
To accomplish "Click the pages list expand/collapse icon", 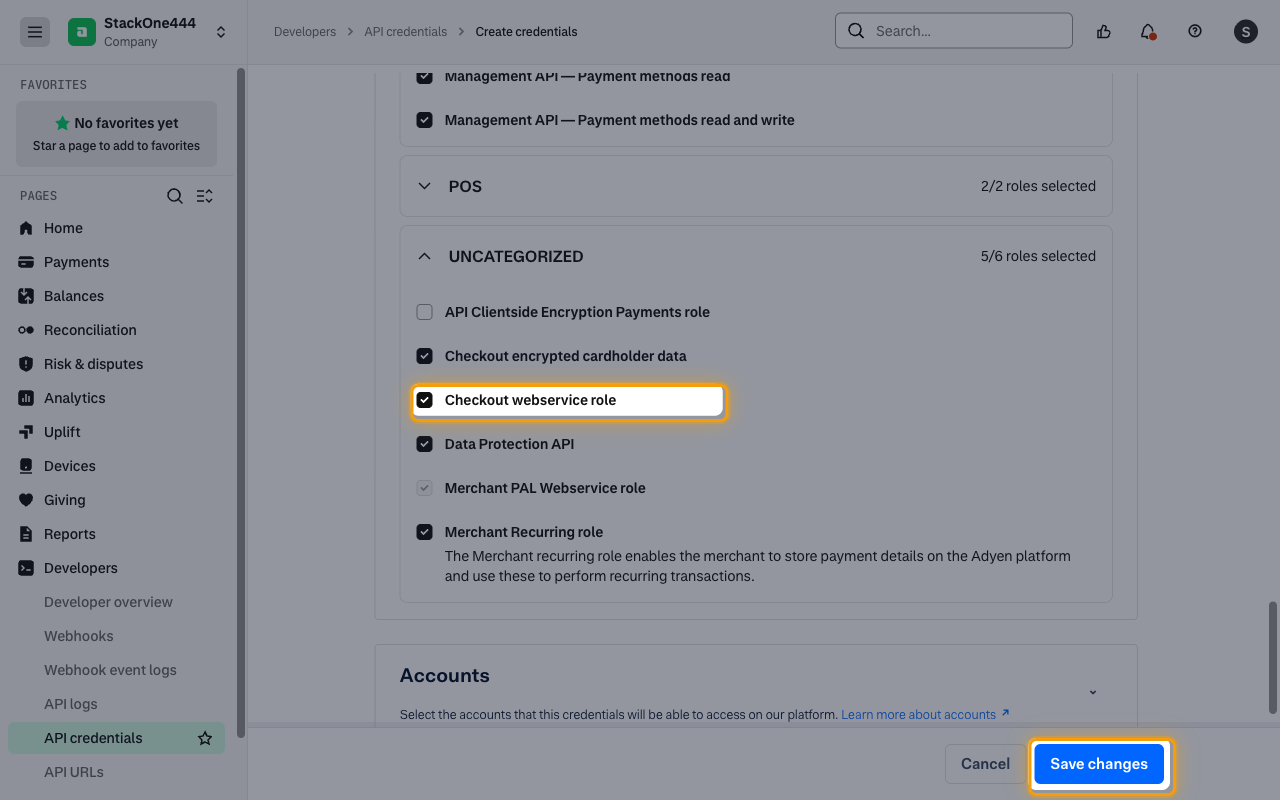I will tap(205, 196).
